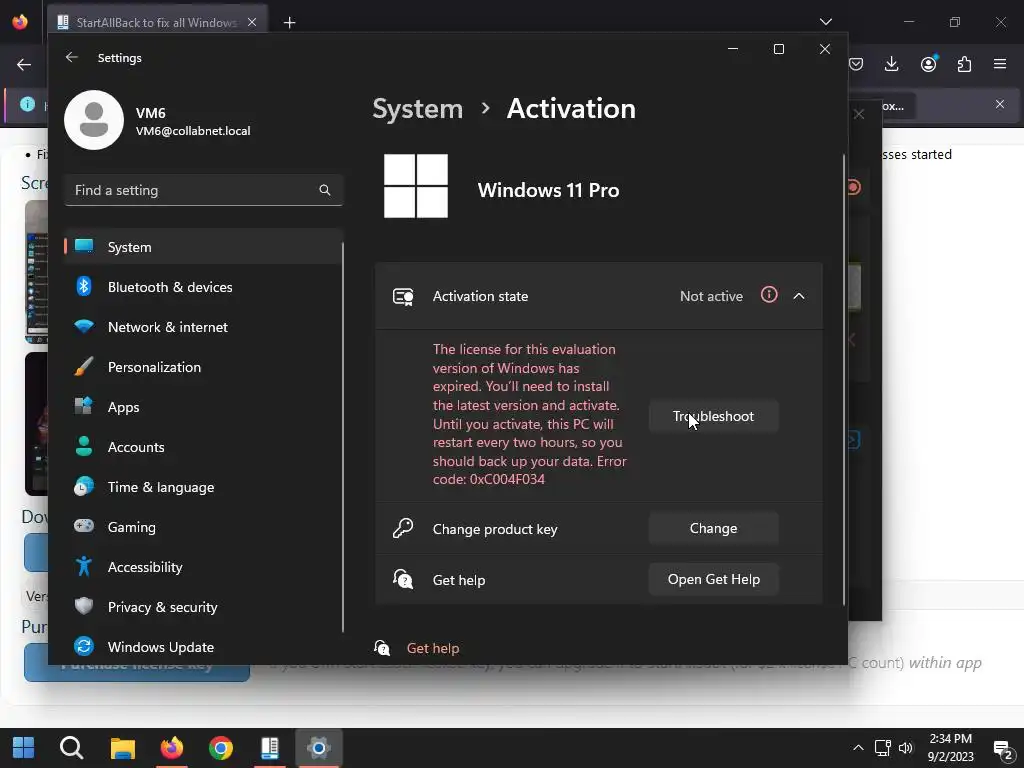Switch to Firefox in taskbar
The height and width of the screenshot is (768, 1024).
tap(172, 747)
